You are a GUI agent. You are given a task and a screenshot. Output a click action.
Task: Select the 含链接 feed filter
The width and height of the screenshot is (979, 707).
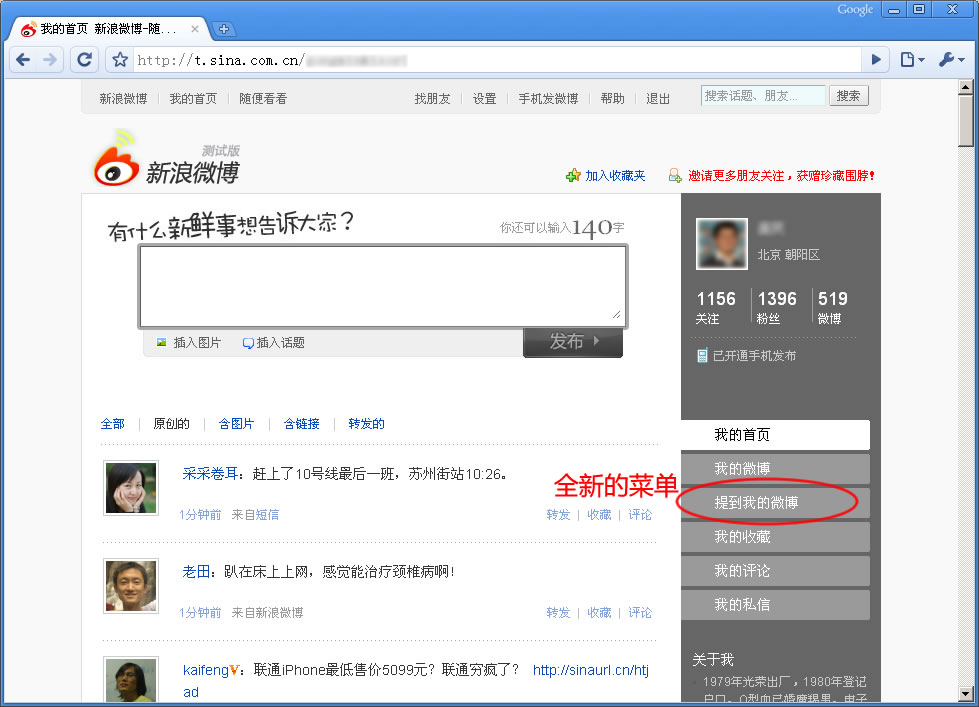[301, 424]
